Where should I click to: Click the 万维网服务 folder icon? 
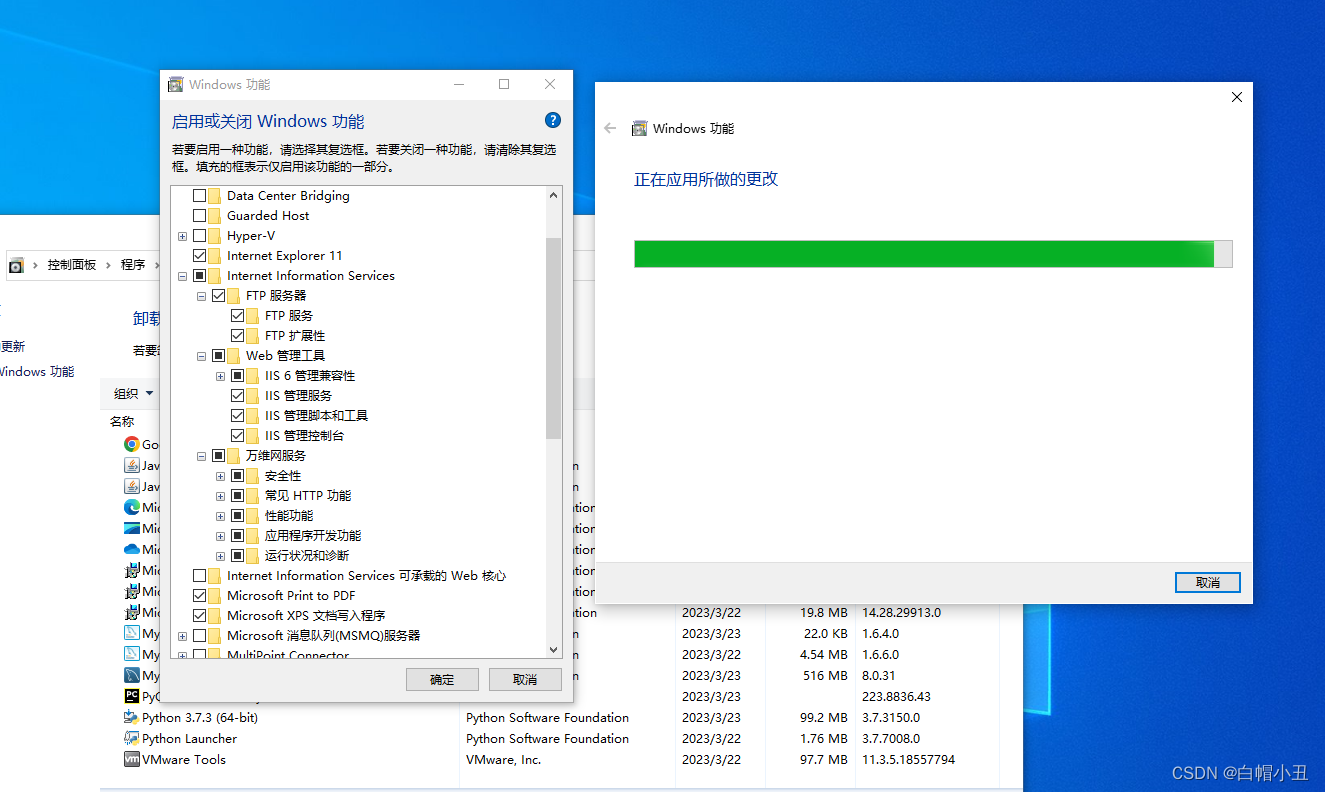click(234, 456)
